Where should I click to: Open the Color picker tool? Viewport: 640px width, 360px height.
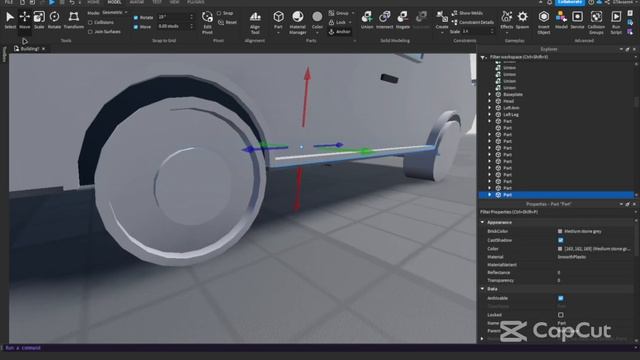pos(317,22)
